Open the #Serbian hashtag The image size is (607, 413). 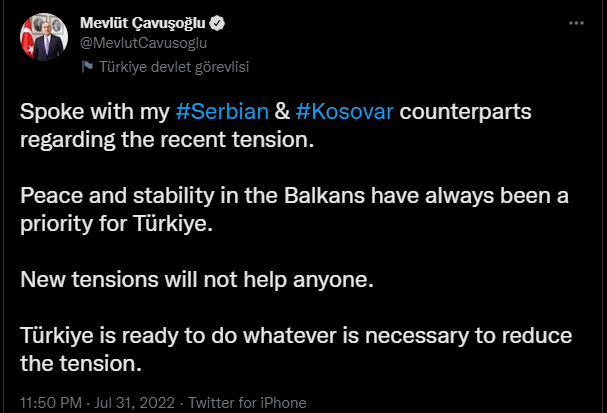tap(222, 111)
